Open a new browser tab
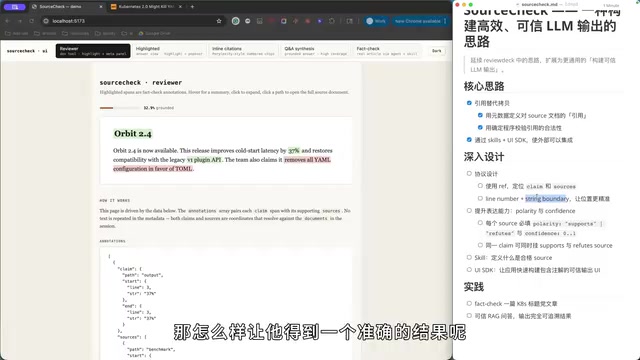The width and height of the screenshot is (640, 360). (x=192, y=7)
